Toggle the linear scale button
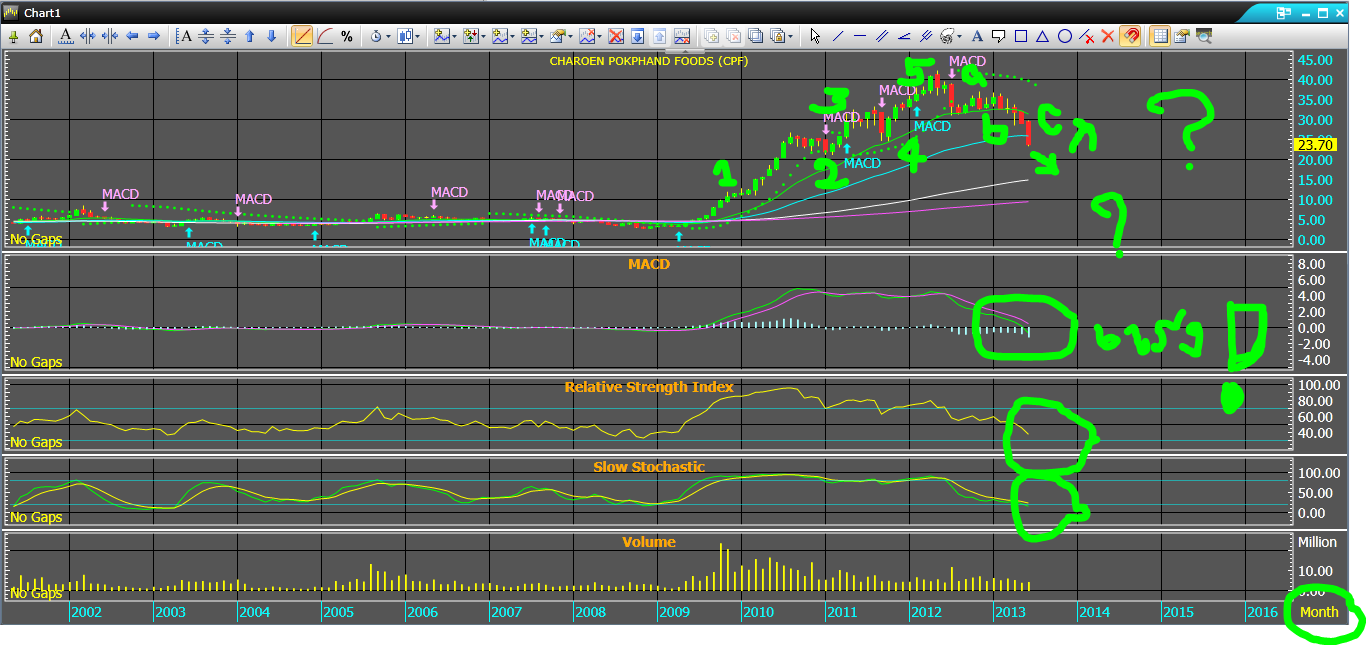 click(x=302, y=36)
